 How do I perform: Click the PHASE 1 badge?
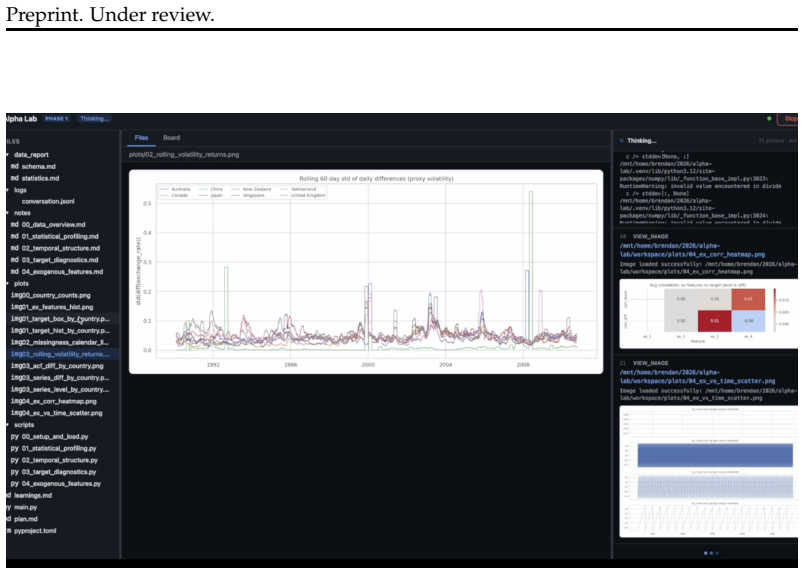pyautogui.click(x=56, y=118)
